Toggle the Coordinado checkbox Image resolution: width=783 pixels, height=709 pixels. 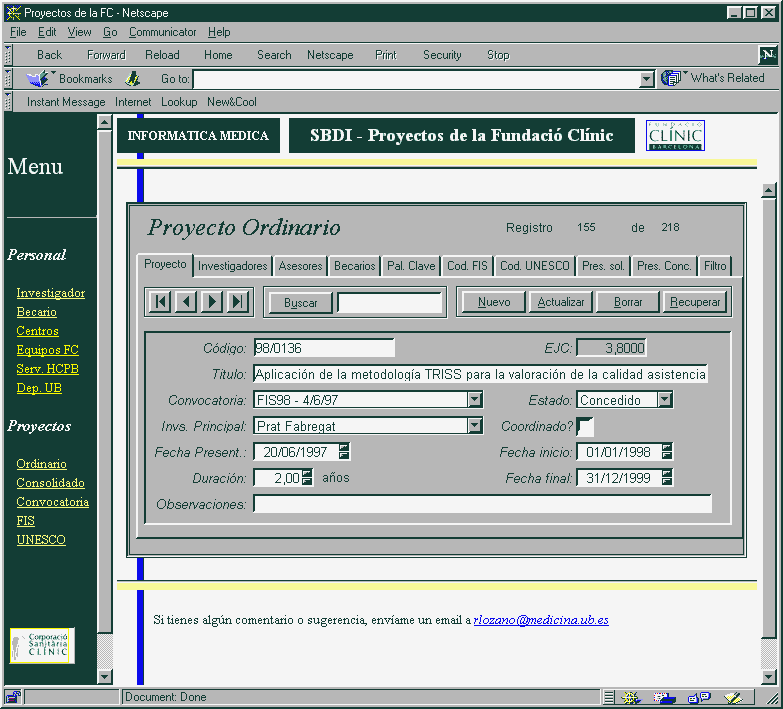[585, 427]
